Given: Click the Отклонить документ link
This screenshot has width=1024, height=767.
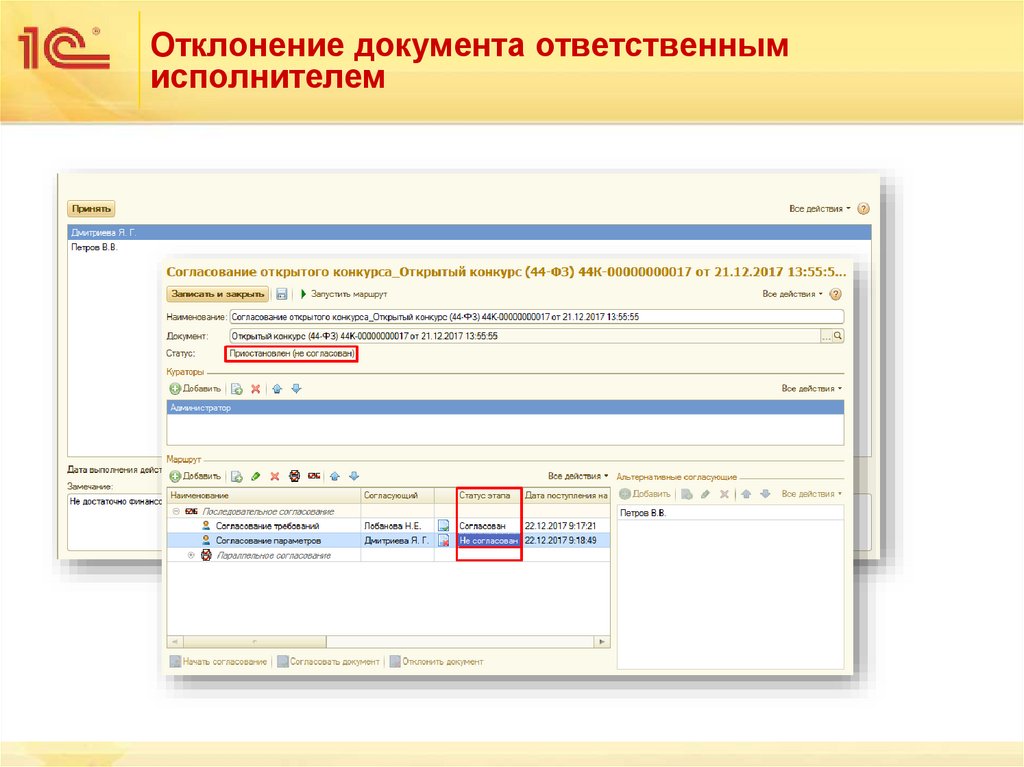Looking at the screenshot, I should pos(443,661).
